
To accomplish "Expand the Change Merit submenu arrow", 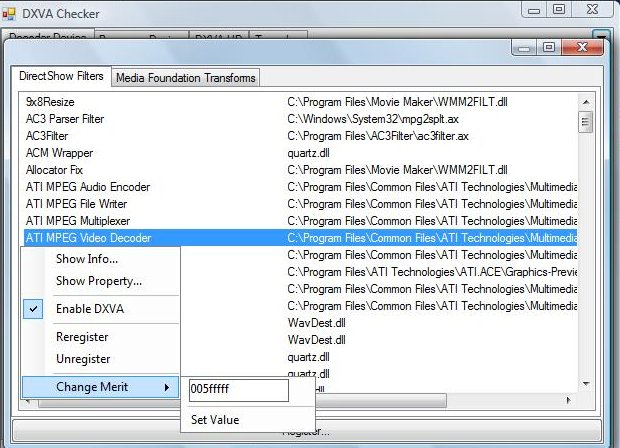I will coord(166,387).
